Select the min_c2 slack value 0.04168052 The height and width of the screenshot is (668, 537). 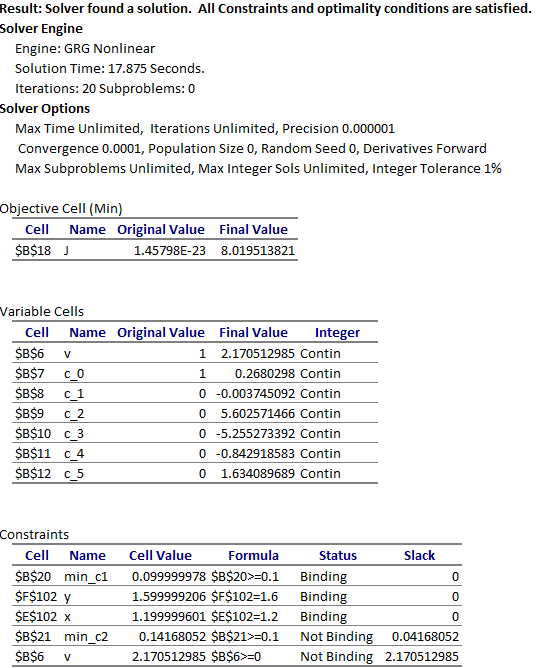(425, 636)
